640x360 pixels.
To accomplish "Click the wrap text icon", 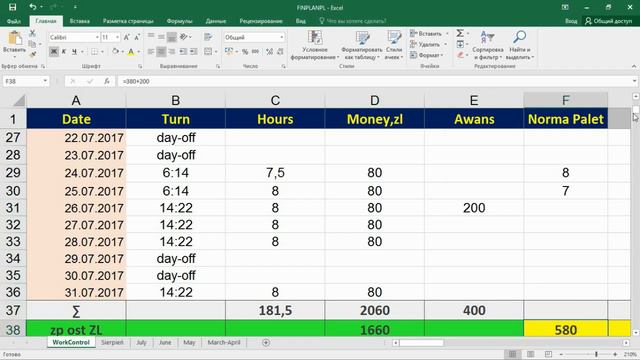I will point(208,37).
